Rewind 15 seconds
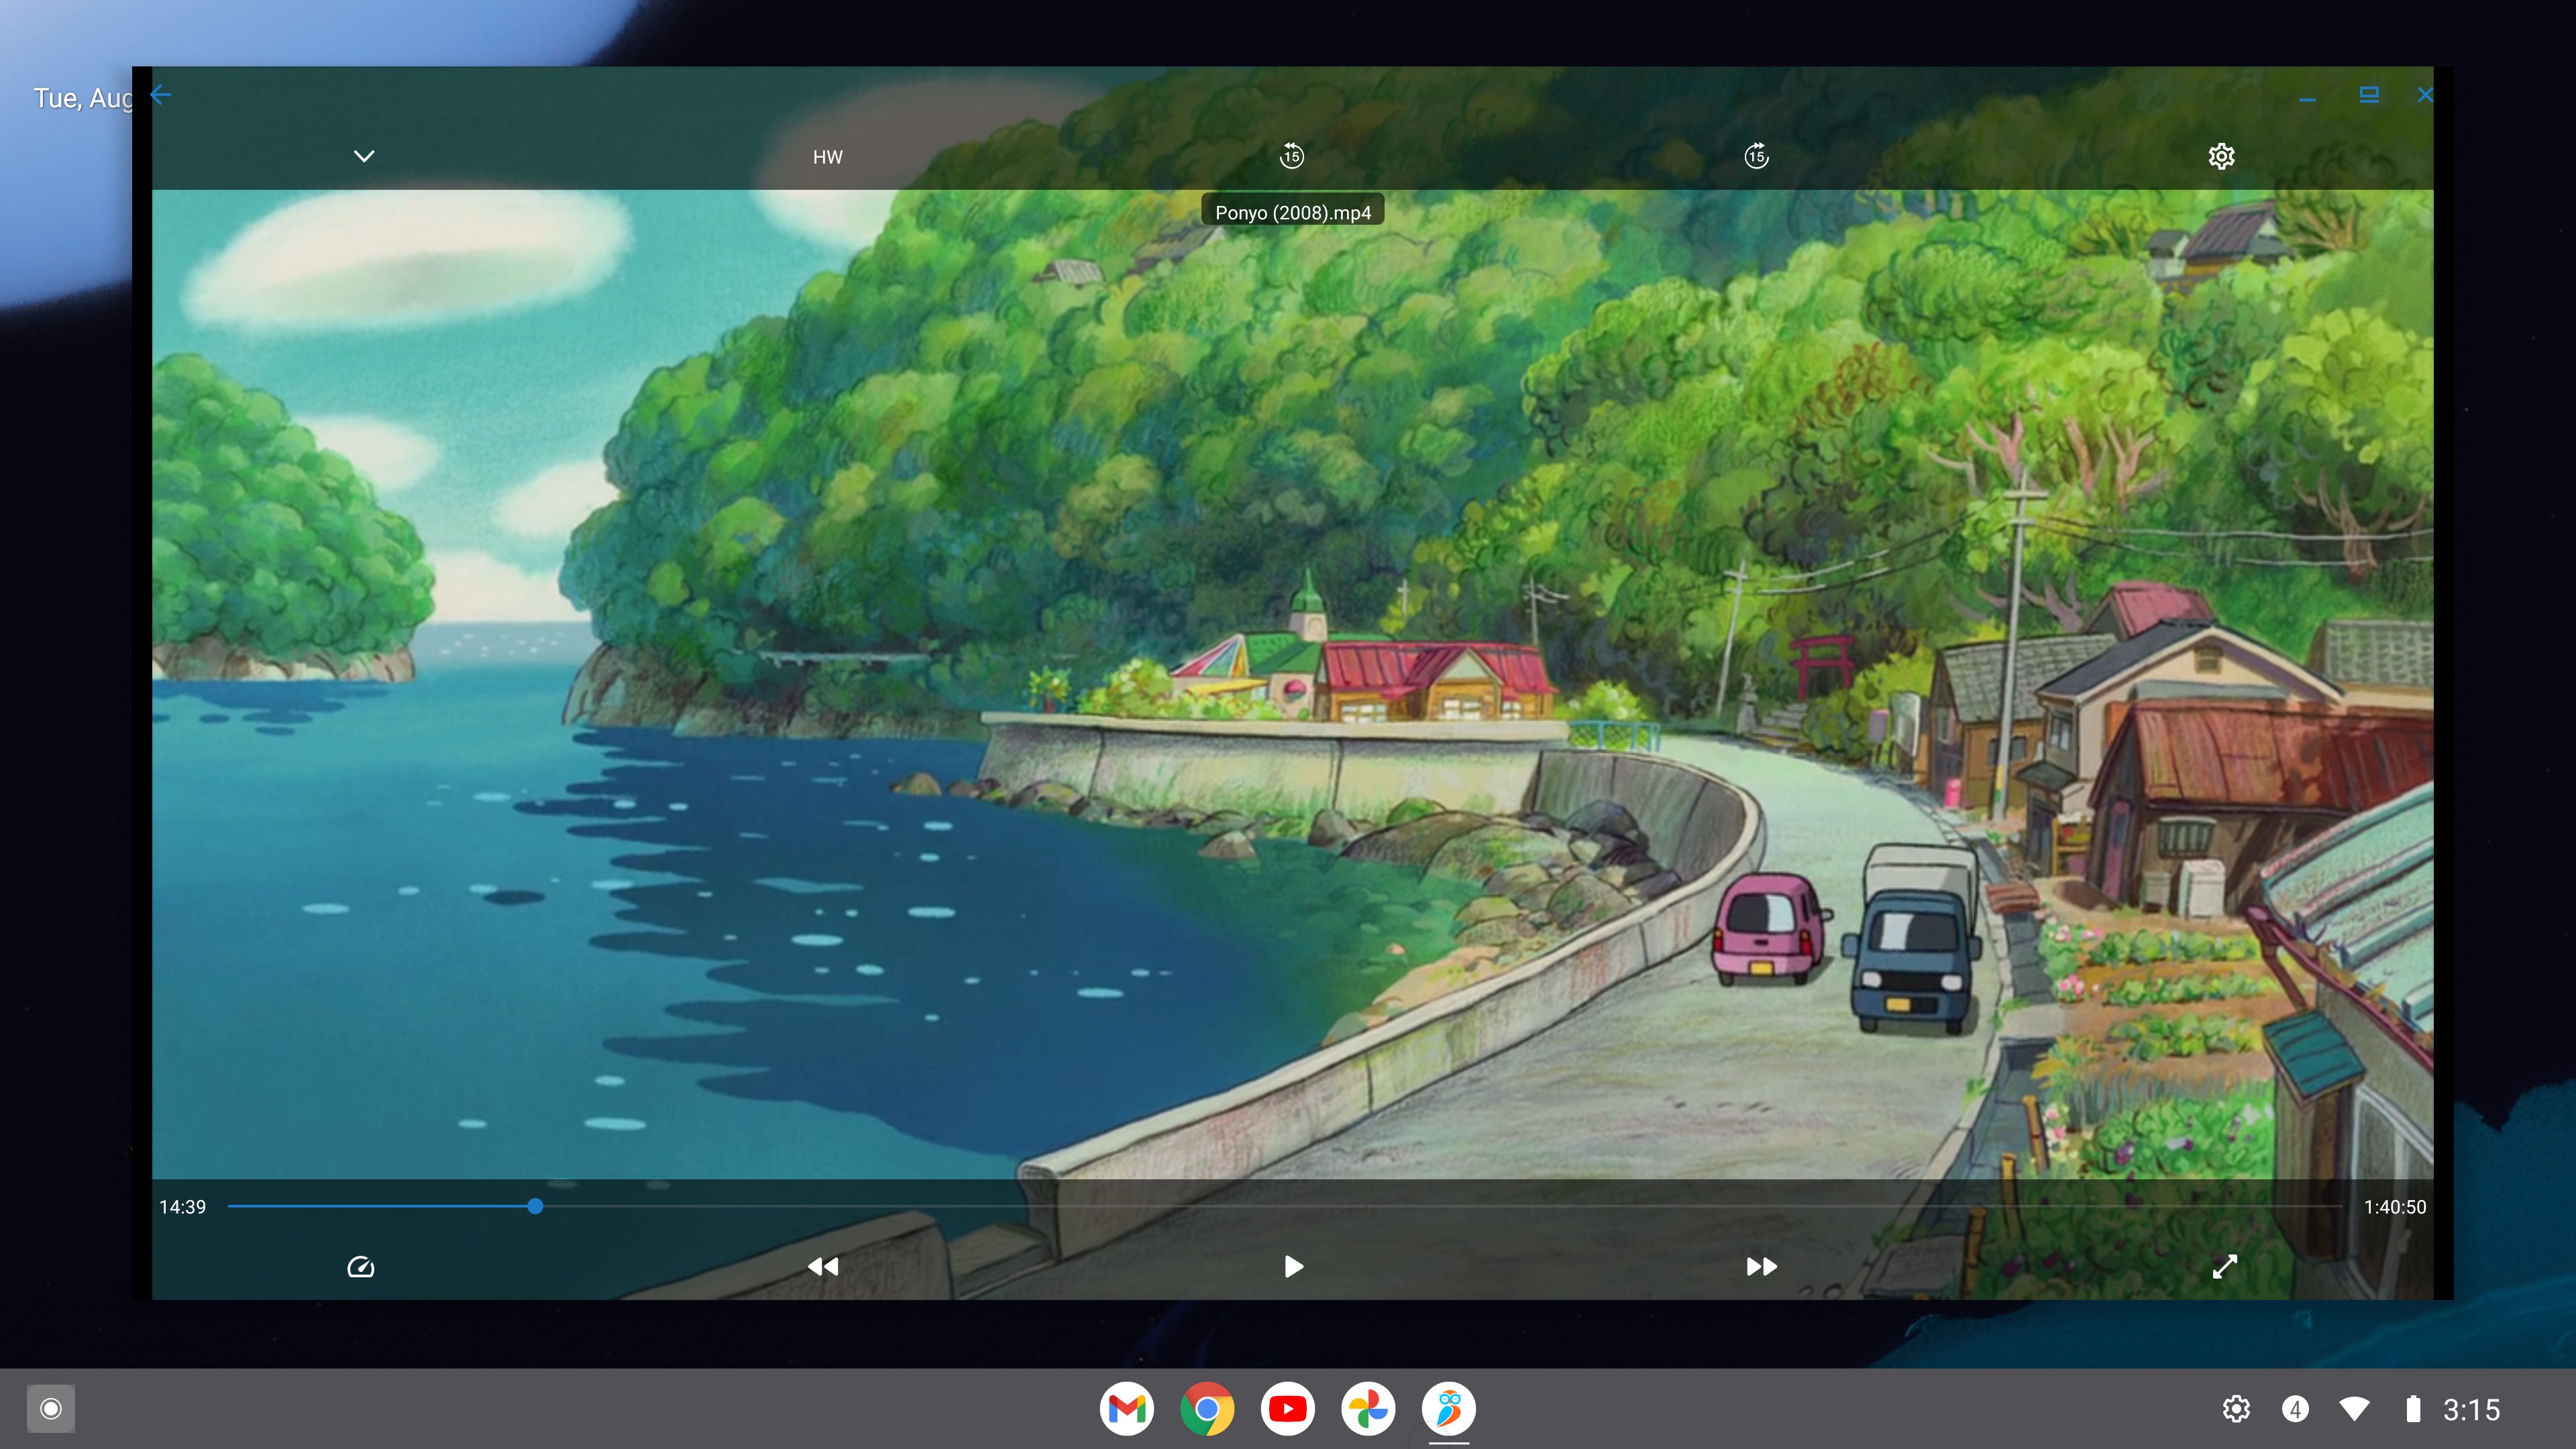 1291,156
